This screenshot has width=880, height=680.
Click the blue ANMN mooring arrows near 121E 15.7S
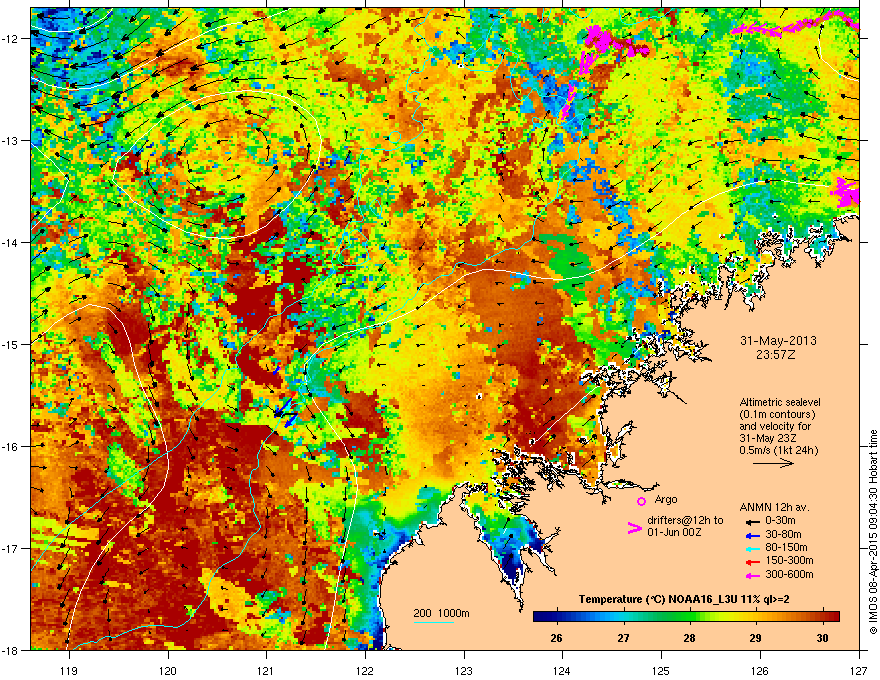[x=286, y=412]
